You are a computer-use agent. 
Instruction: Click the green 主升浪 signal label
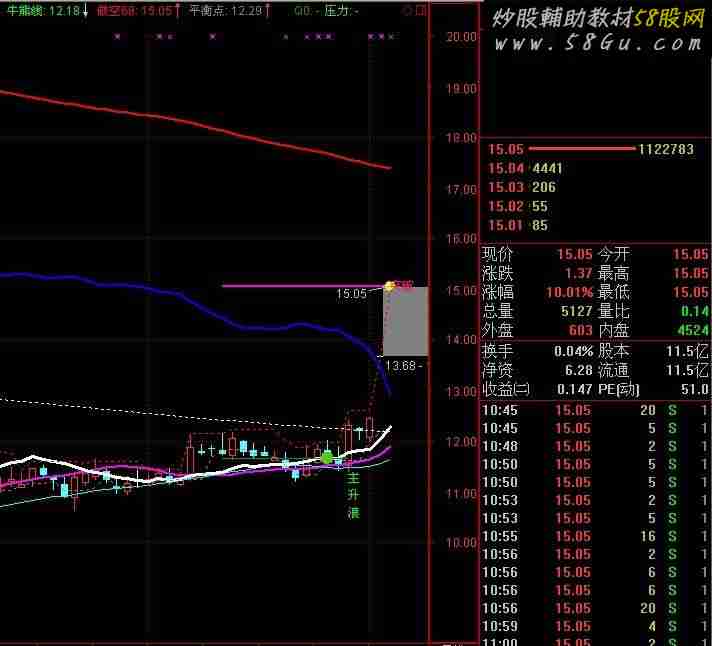[353, 495]
